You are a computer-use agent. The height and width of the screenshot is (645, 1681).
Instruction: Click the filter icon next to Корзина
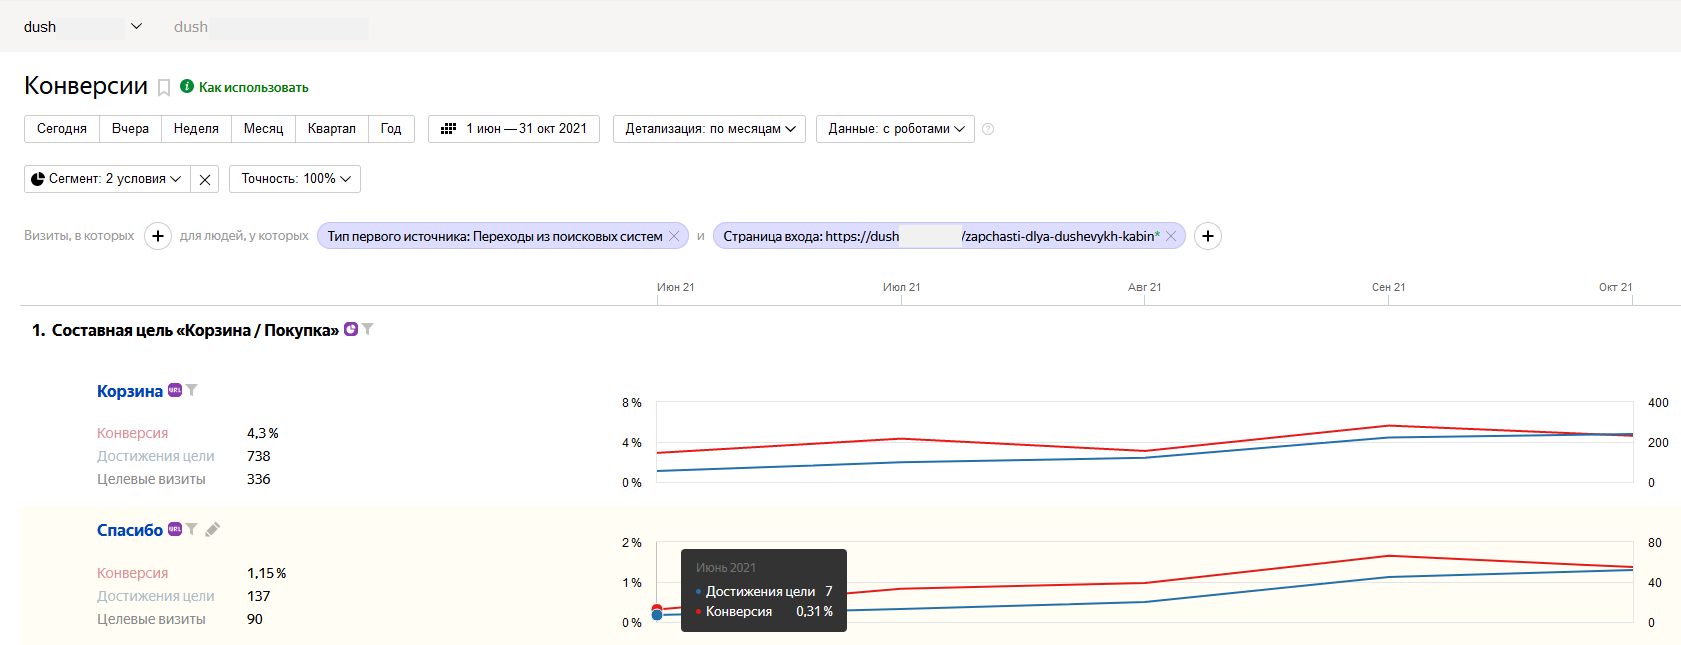click(192, 390)
